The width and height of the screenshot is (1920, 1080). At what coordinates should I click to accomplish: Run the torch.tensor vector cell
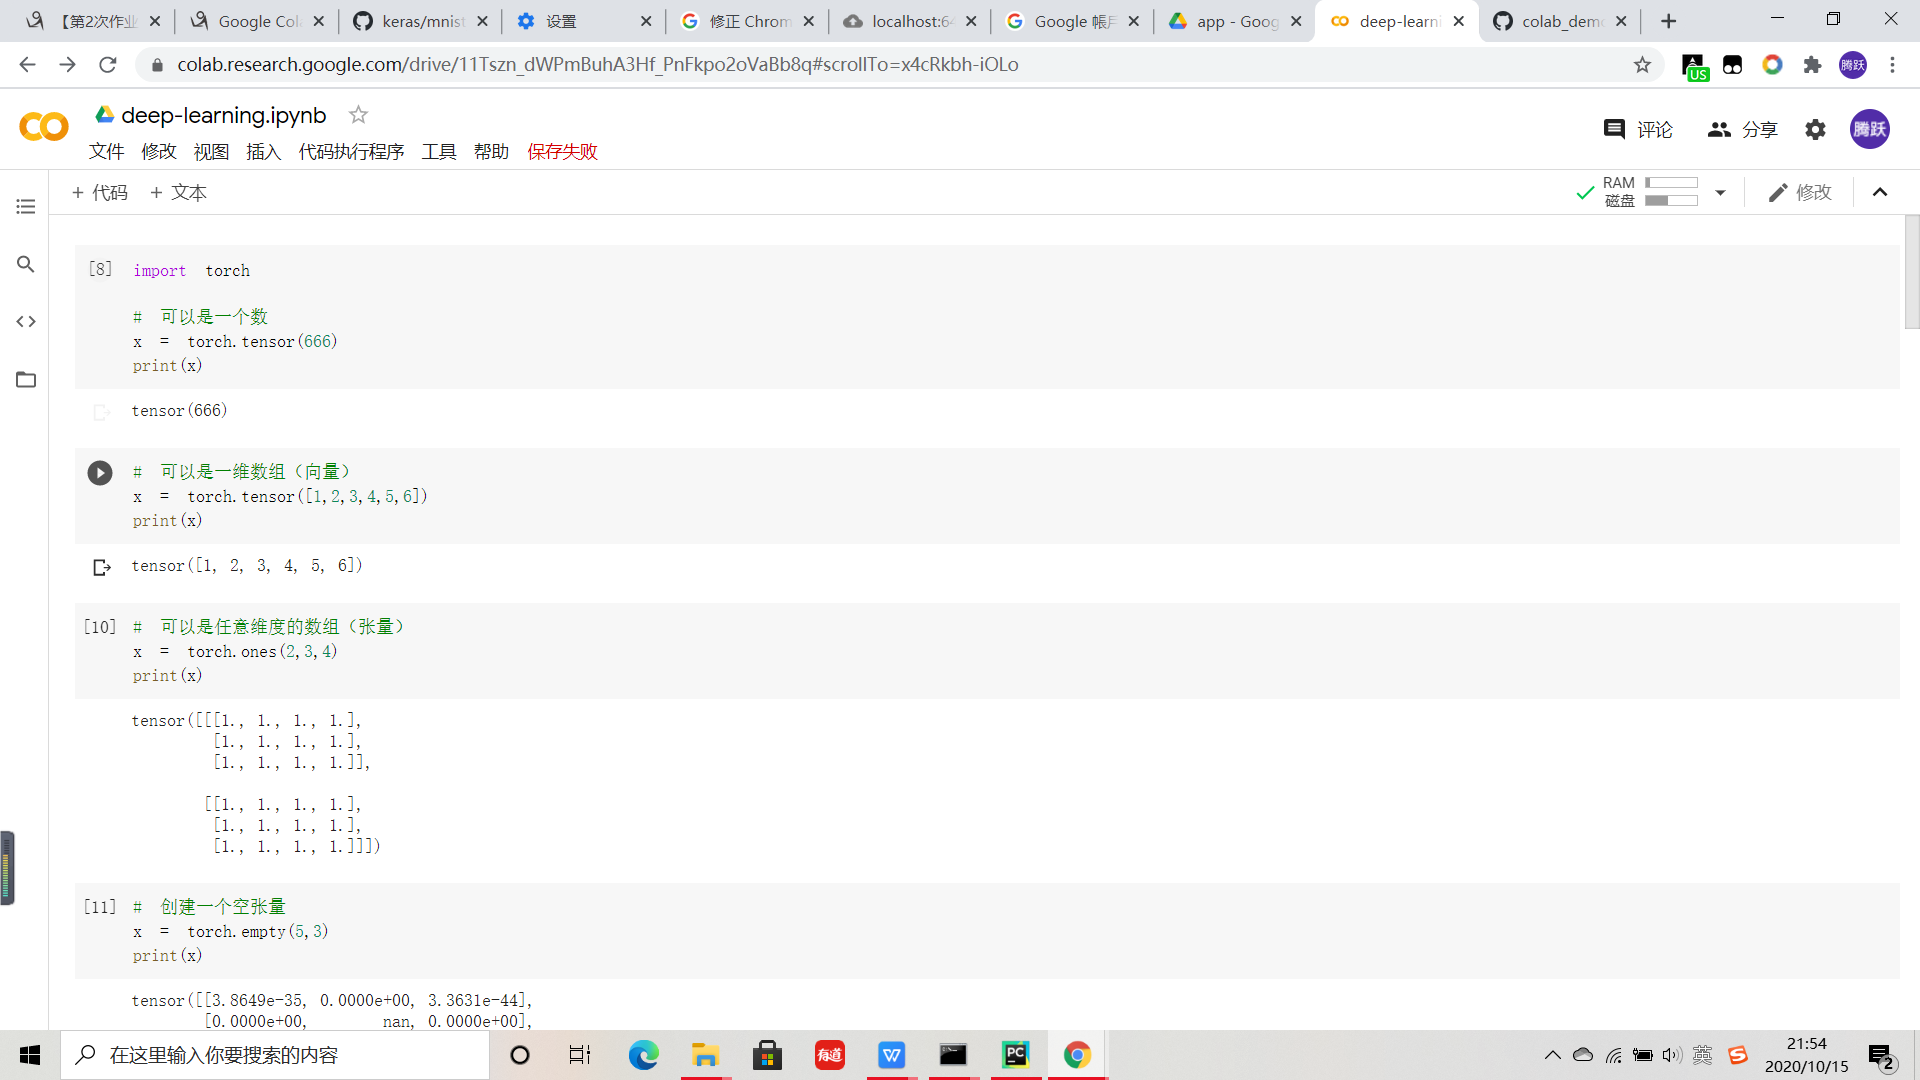[x=100, y=473]
